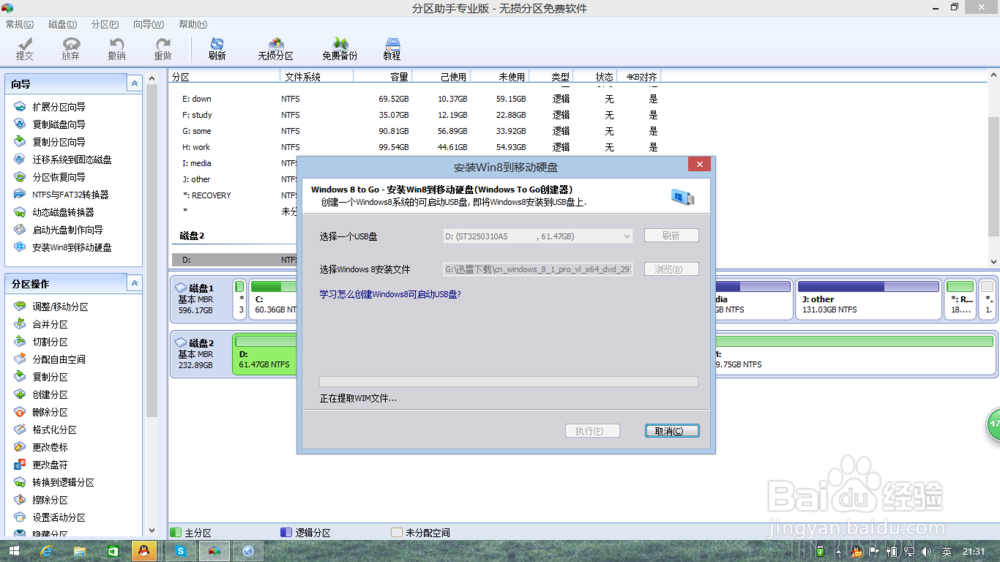Collapse the 向导 panel
This screenshot has width=1000, height=562.
[135, 84]
